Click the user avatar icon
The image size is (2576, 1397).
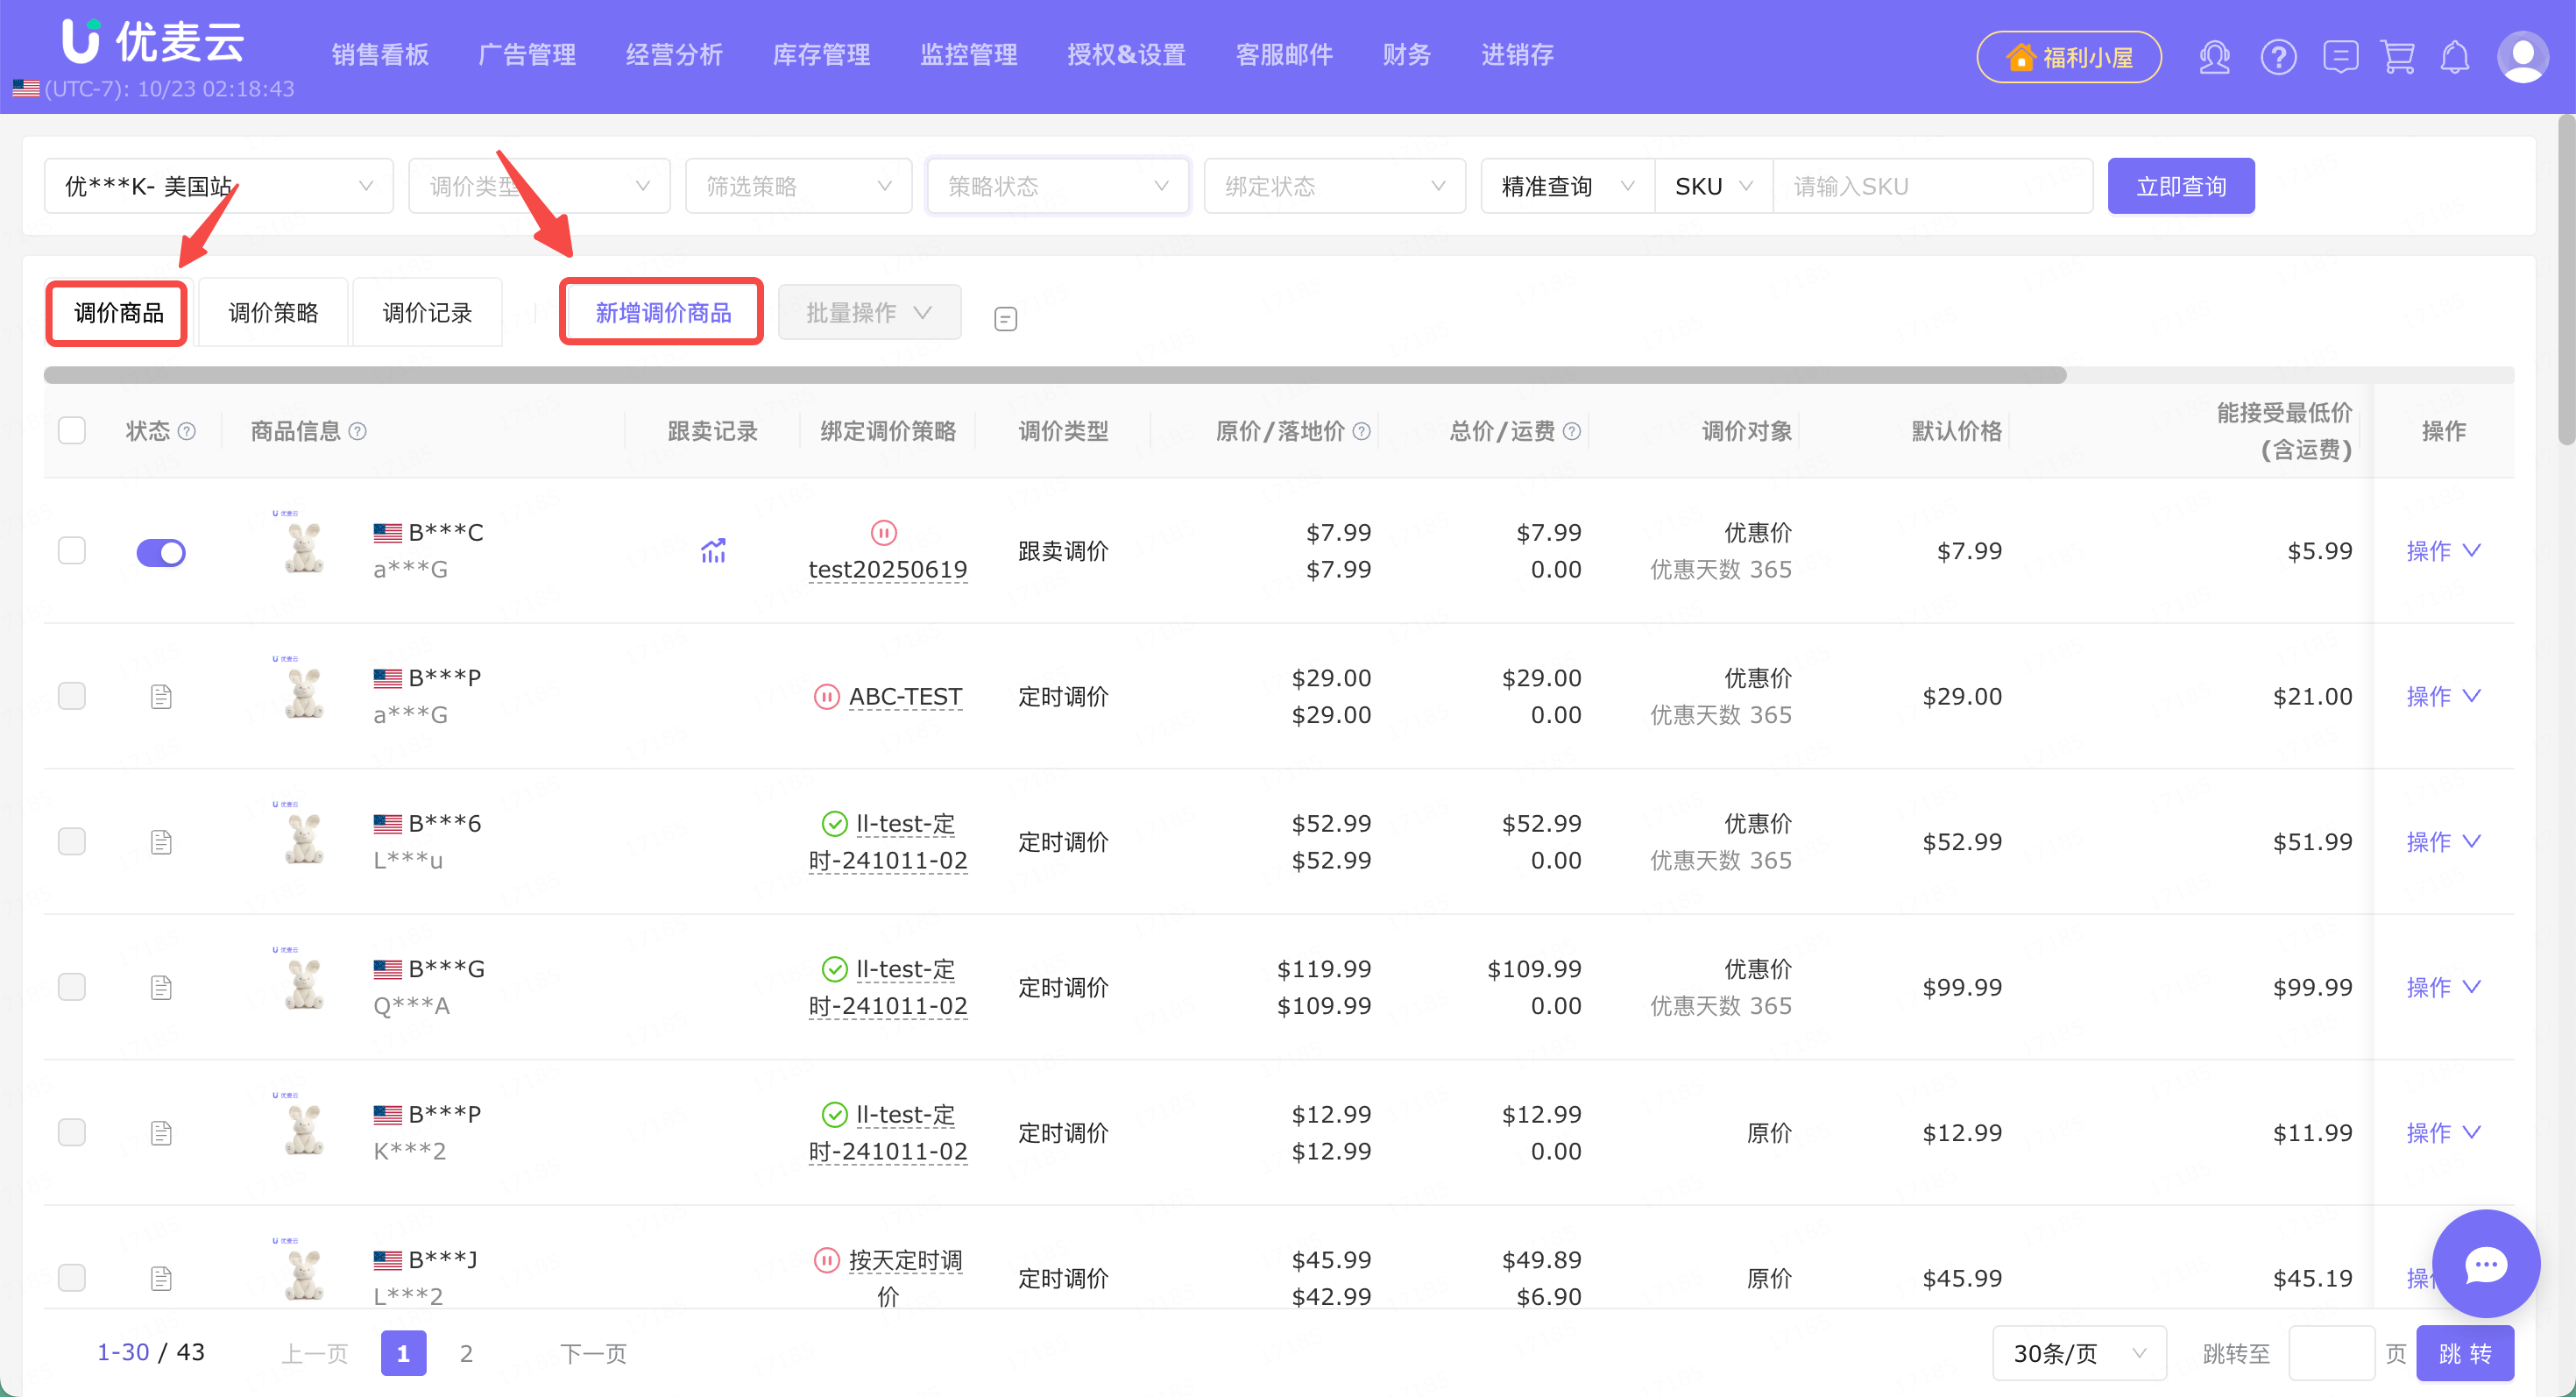pos(2522,57)
